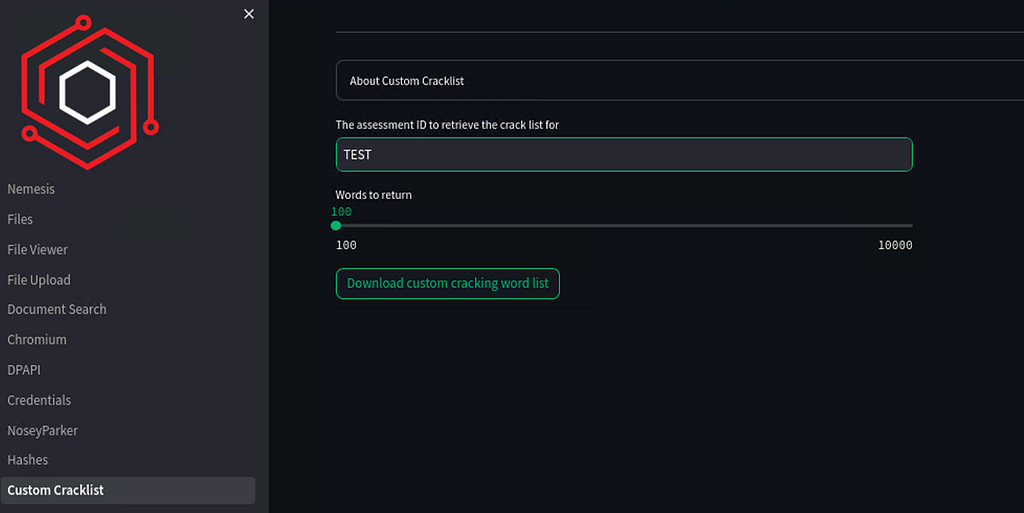Open File Viewer from sidebar
The image size is (1024, 513).
[37, 249]
